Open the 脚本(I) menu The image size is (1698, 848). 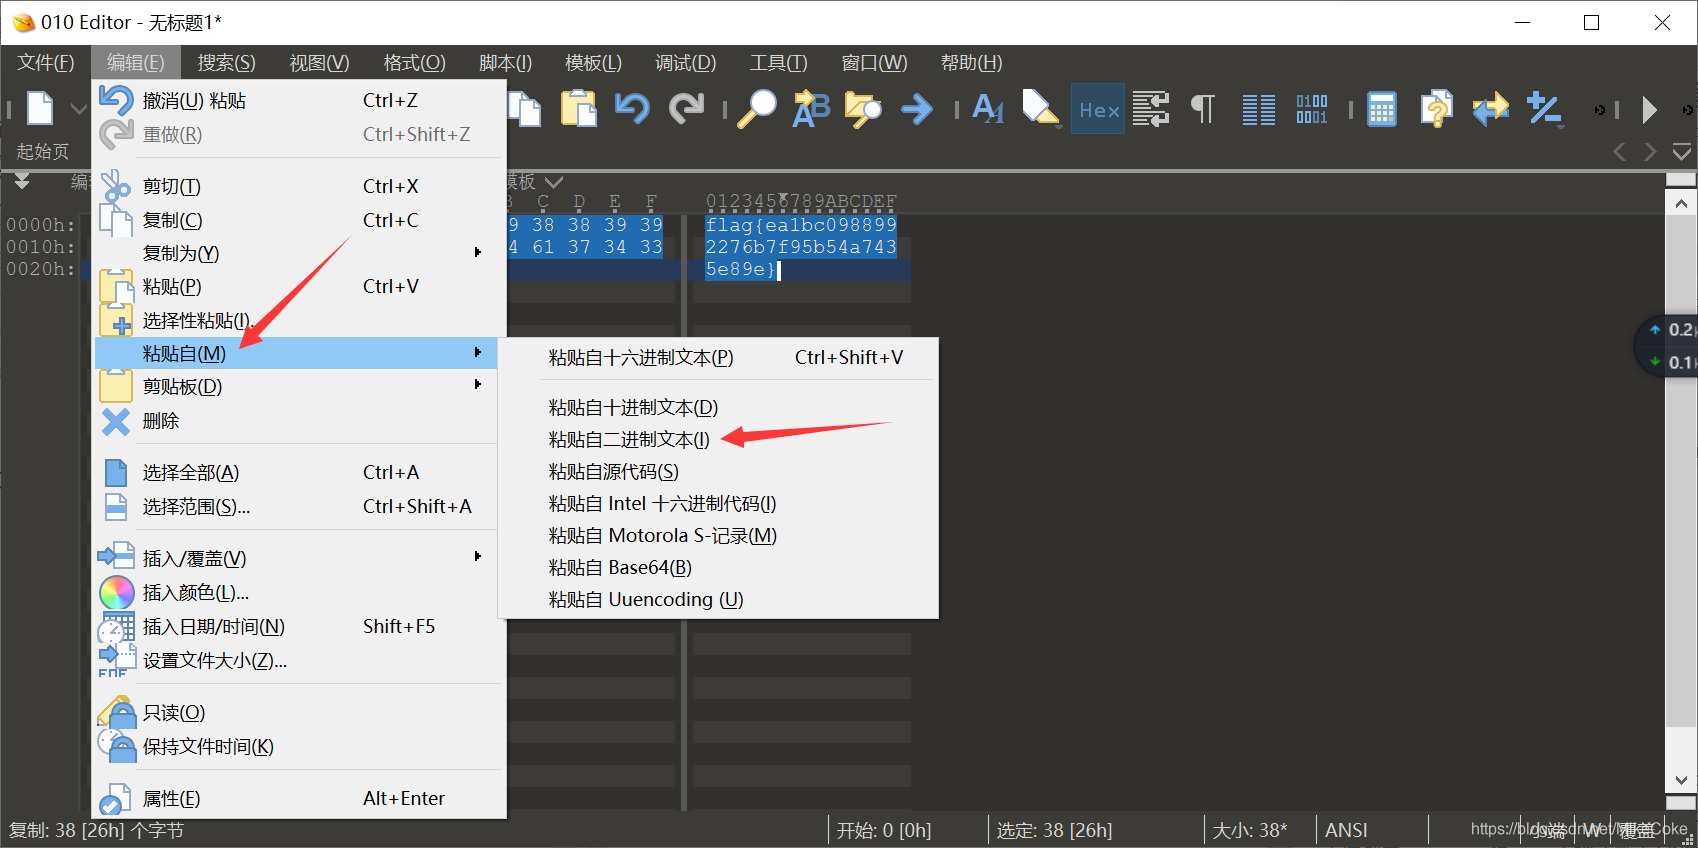[x=505, y=62]
